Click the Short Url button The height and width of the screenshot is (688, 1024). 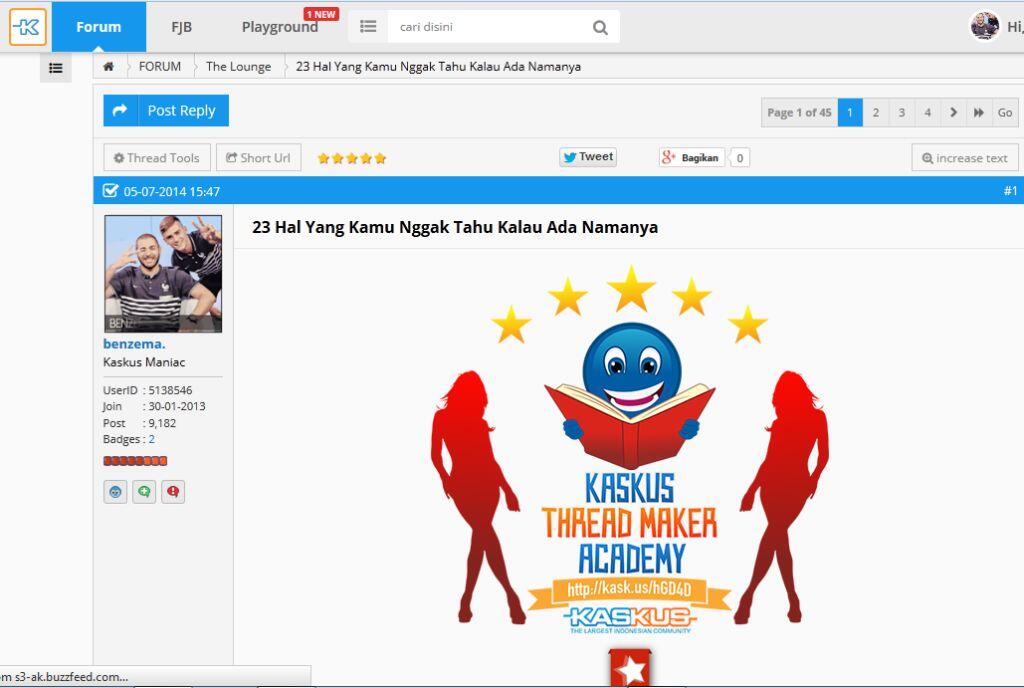coord(259,157)
